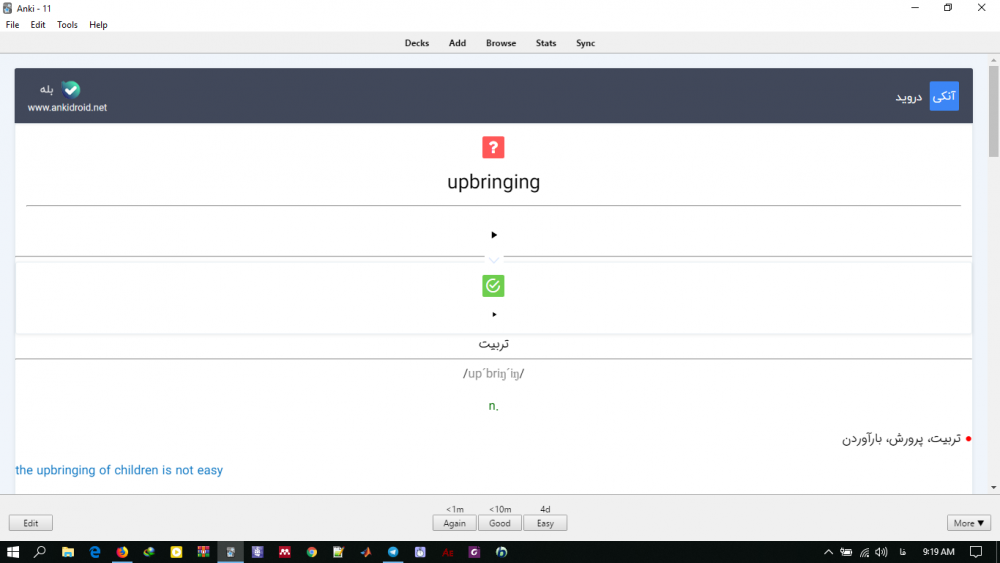Viewport: 1000px width, 563px height.
Task: Click the red question mark icon
Action: click(493, 148)
